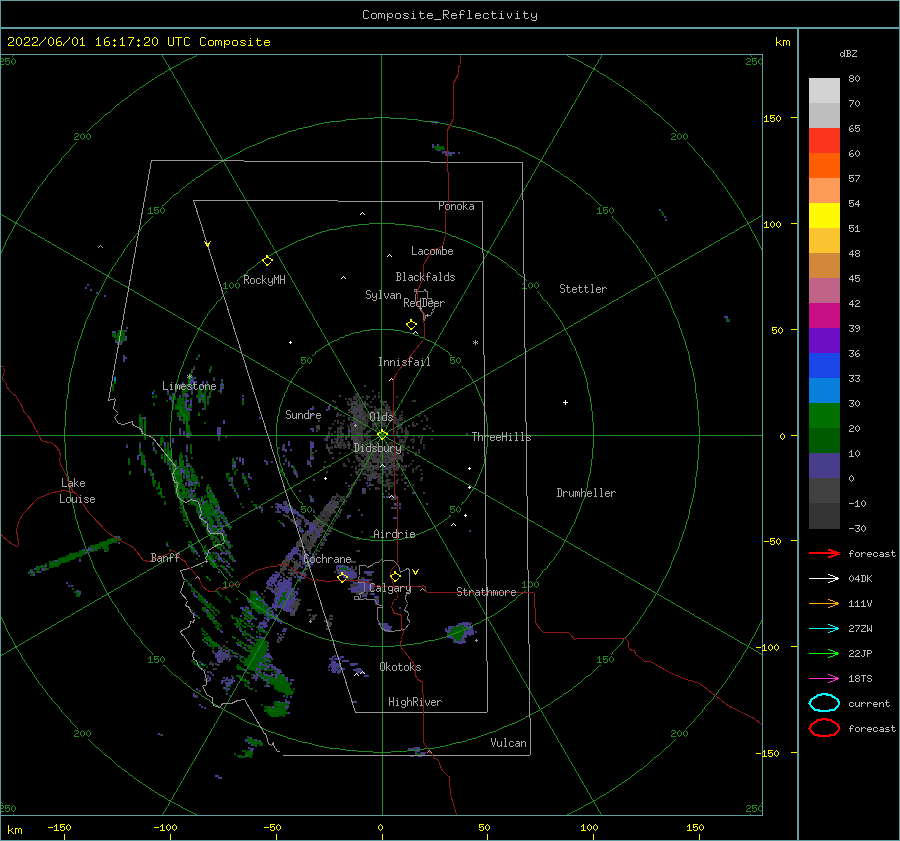This screenshot has height=841, width=900.
Task: Click the RockyMH label
Action: pyautogui.click(x=264, y=280)
